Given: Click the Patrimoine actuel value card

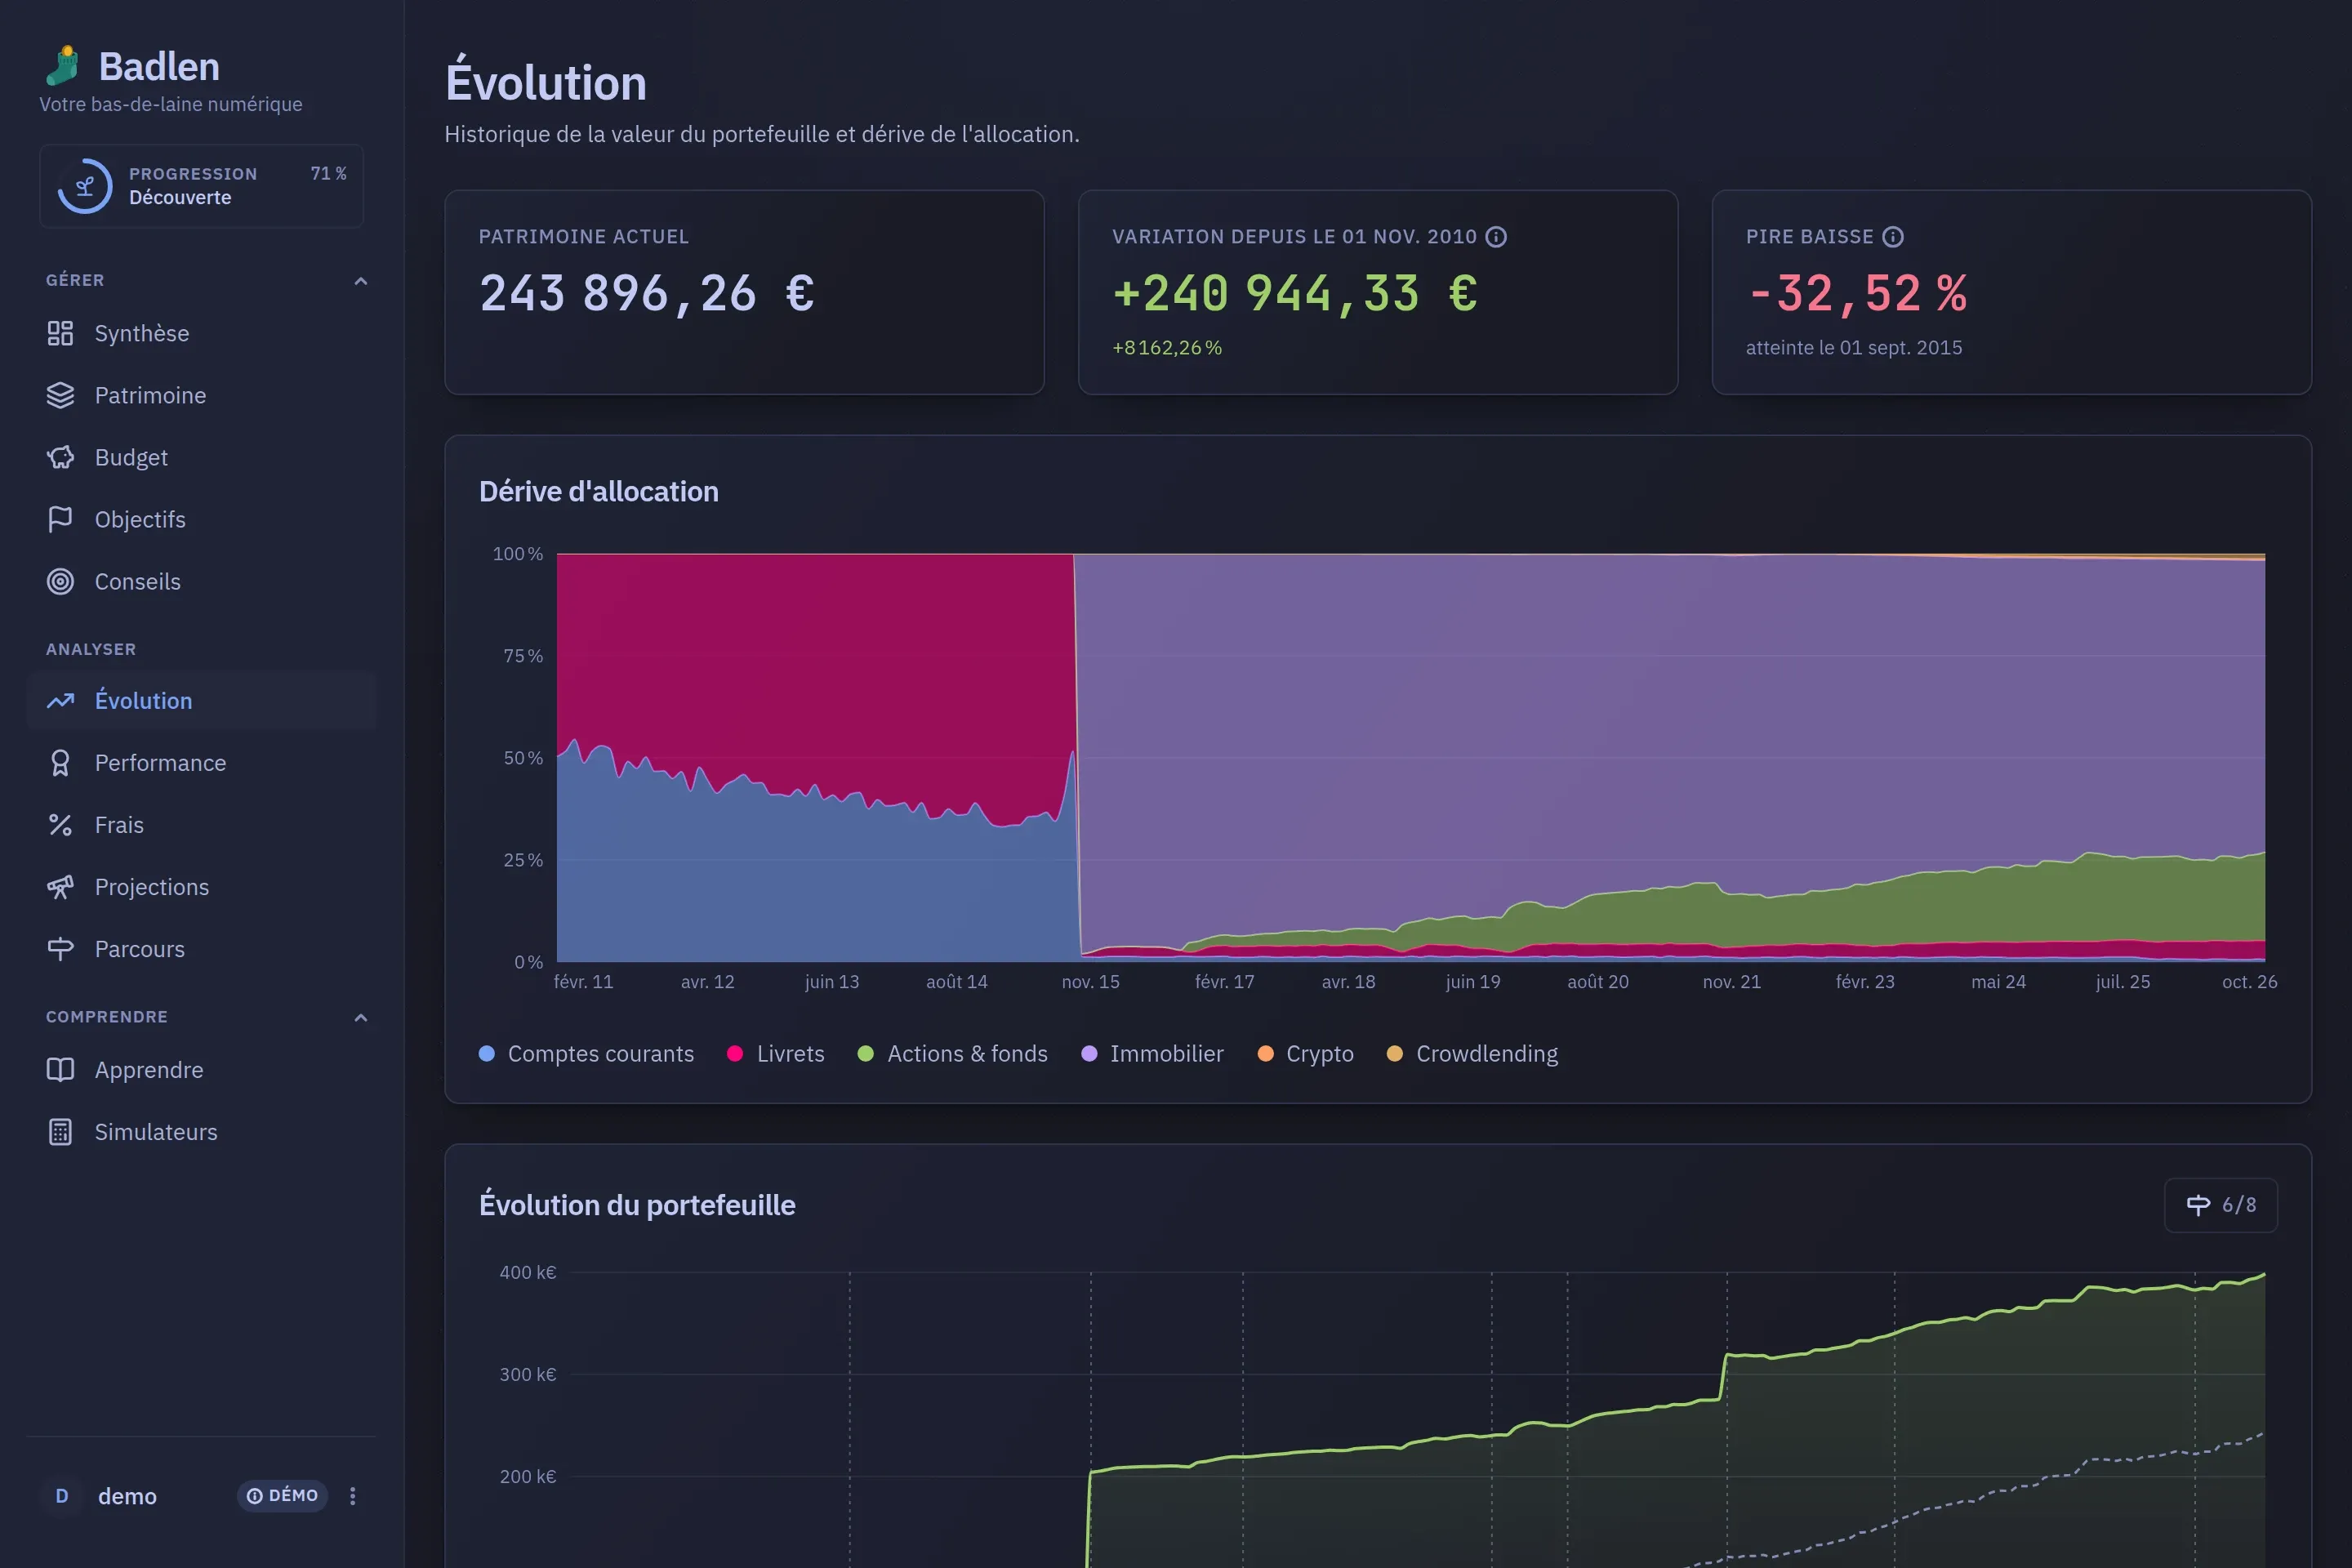Looking at the screenshot, I should (x=744, y=292).
